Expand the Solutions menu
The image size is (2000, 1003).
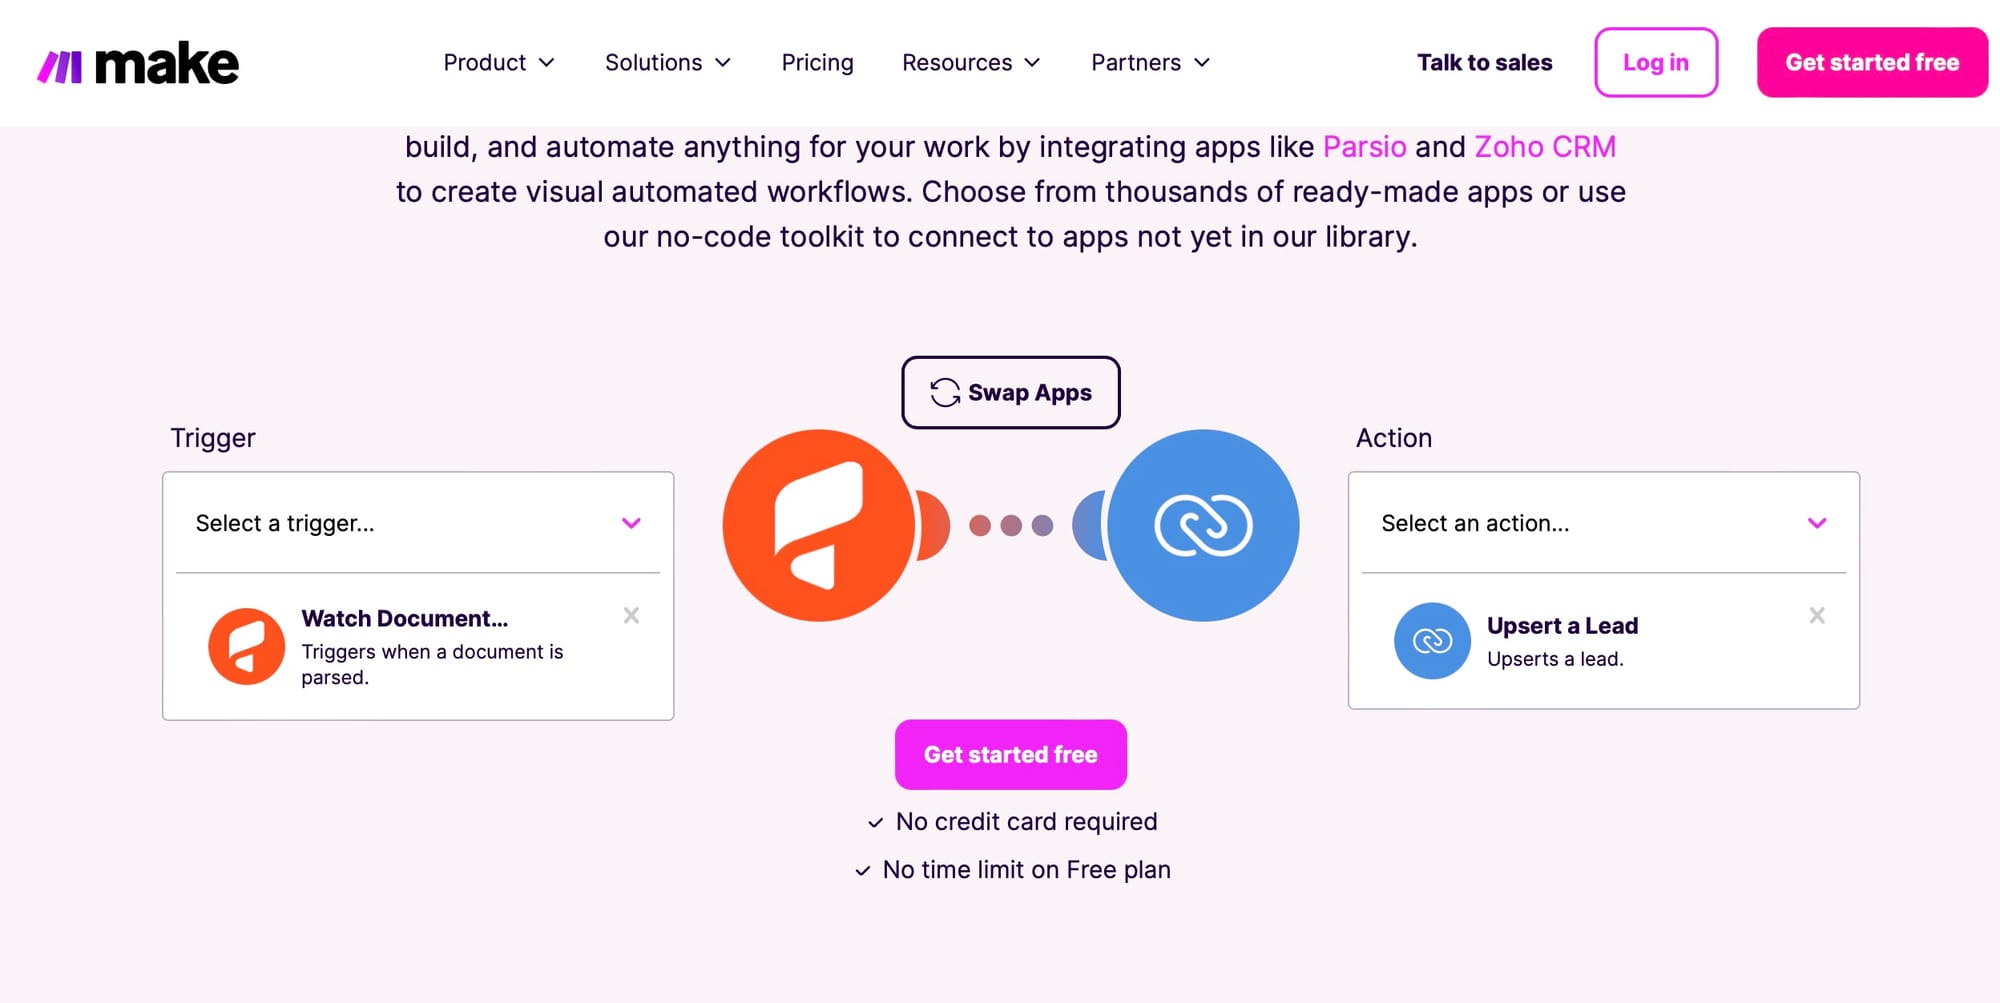[x=667, y=63]
